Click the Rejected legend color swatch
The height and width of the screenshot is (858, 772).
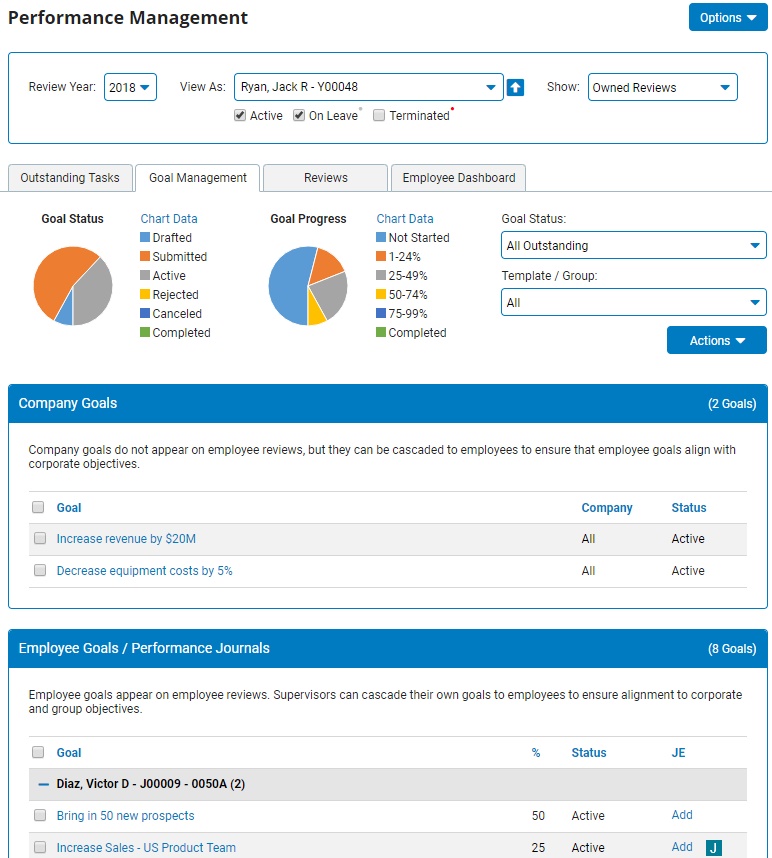(145, 294)
